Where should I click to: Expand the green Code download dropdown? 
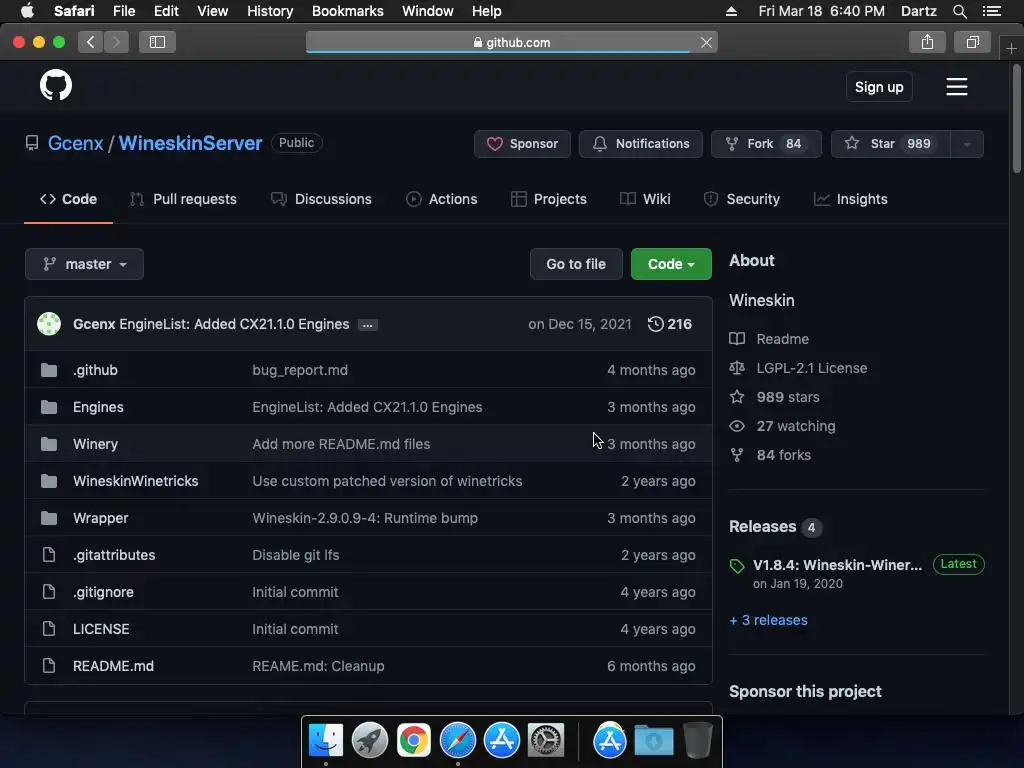671,264
